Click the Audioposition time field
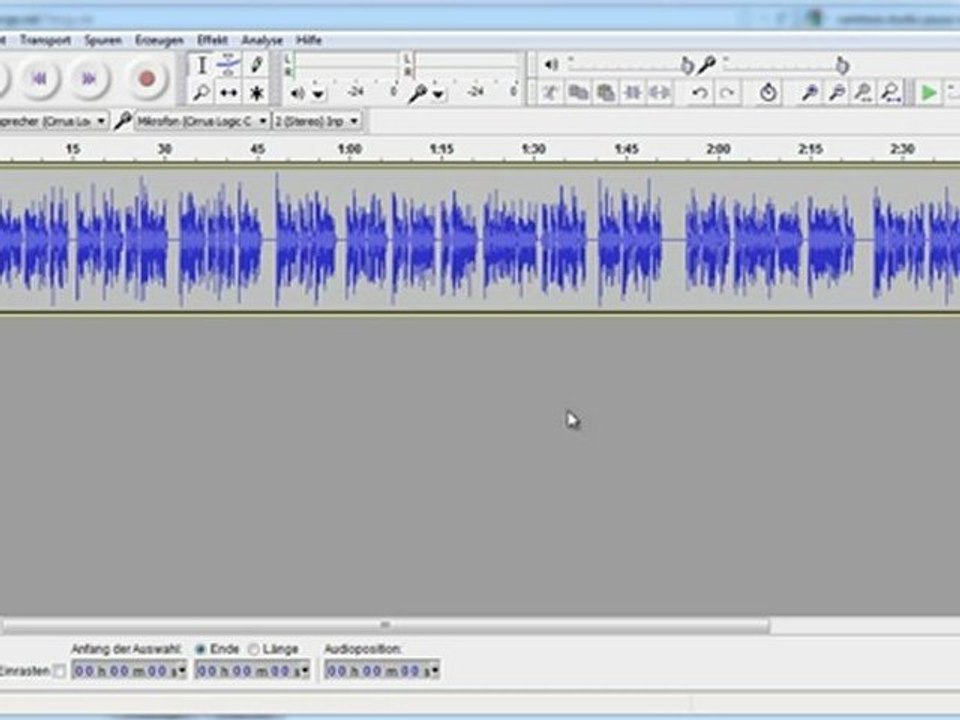The width and height of the screenshot is (960, 720). (382, 671)
